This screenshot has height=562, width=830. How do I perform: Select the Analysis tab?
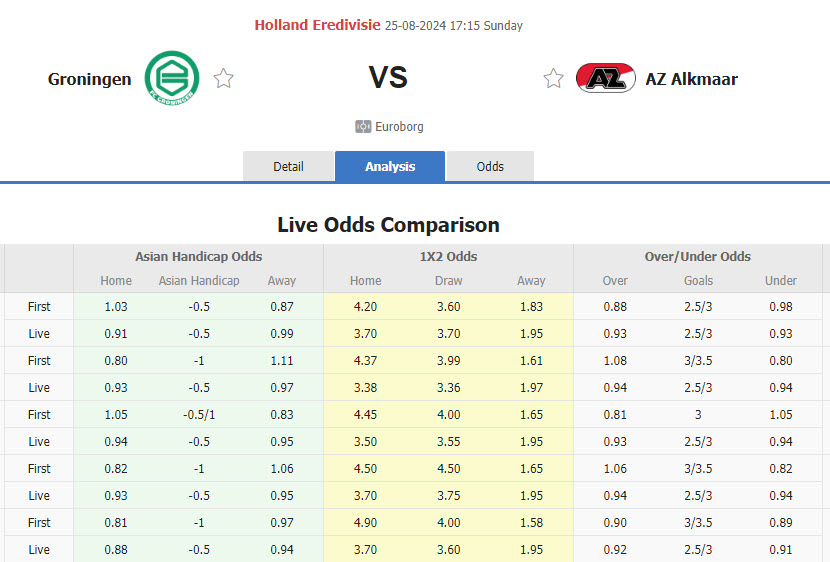pos(390,166)
